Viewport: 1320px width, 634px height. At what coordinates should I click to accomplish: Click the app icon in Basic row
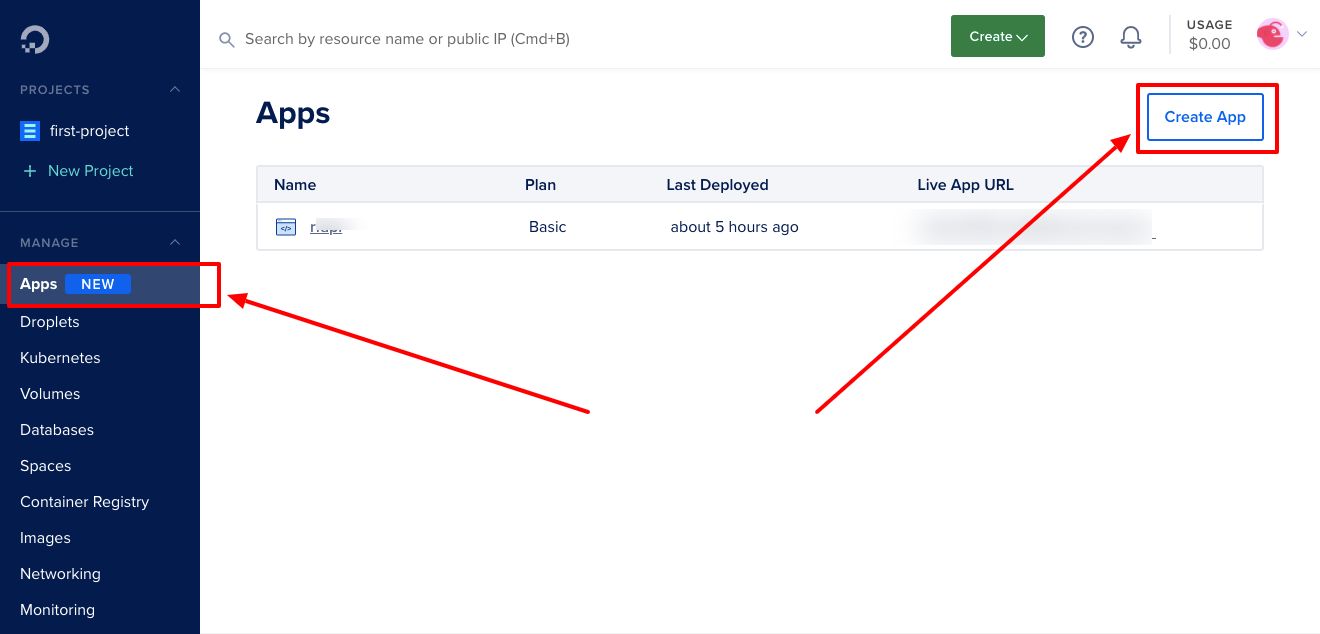[x=286, y=227]
